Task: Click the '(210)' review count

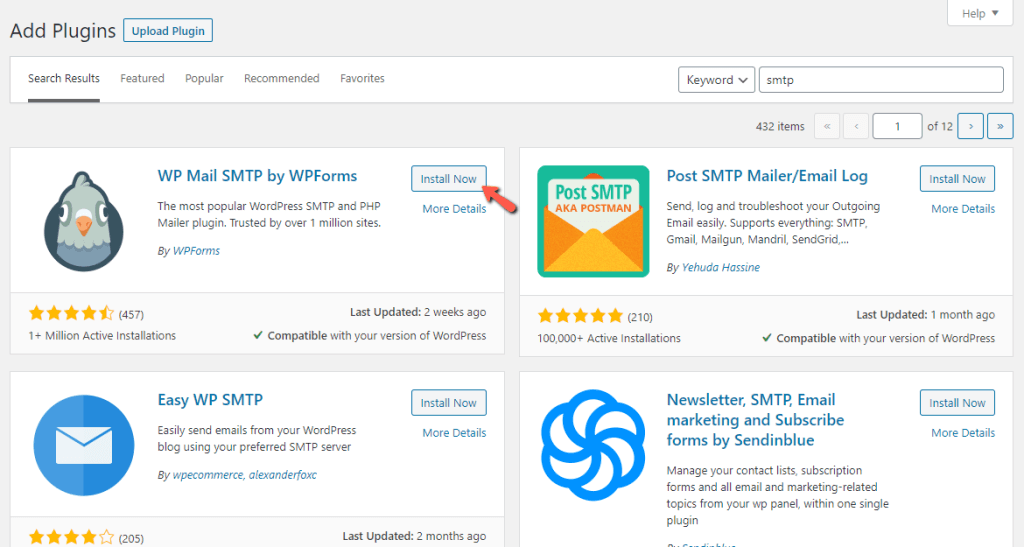Action: pos(640,317)
